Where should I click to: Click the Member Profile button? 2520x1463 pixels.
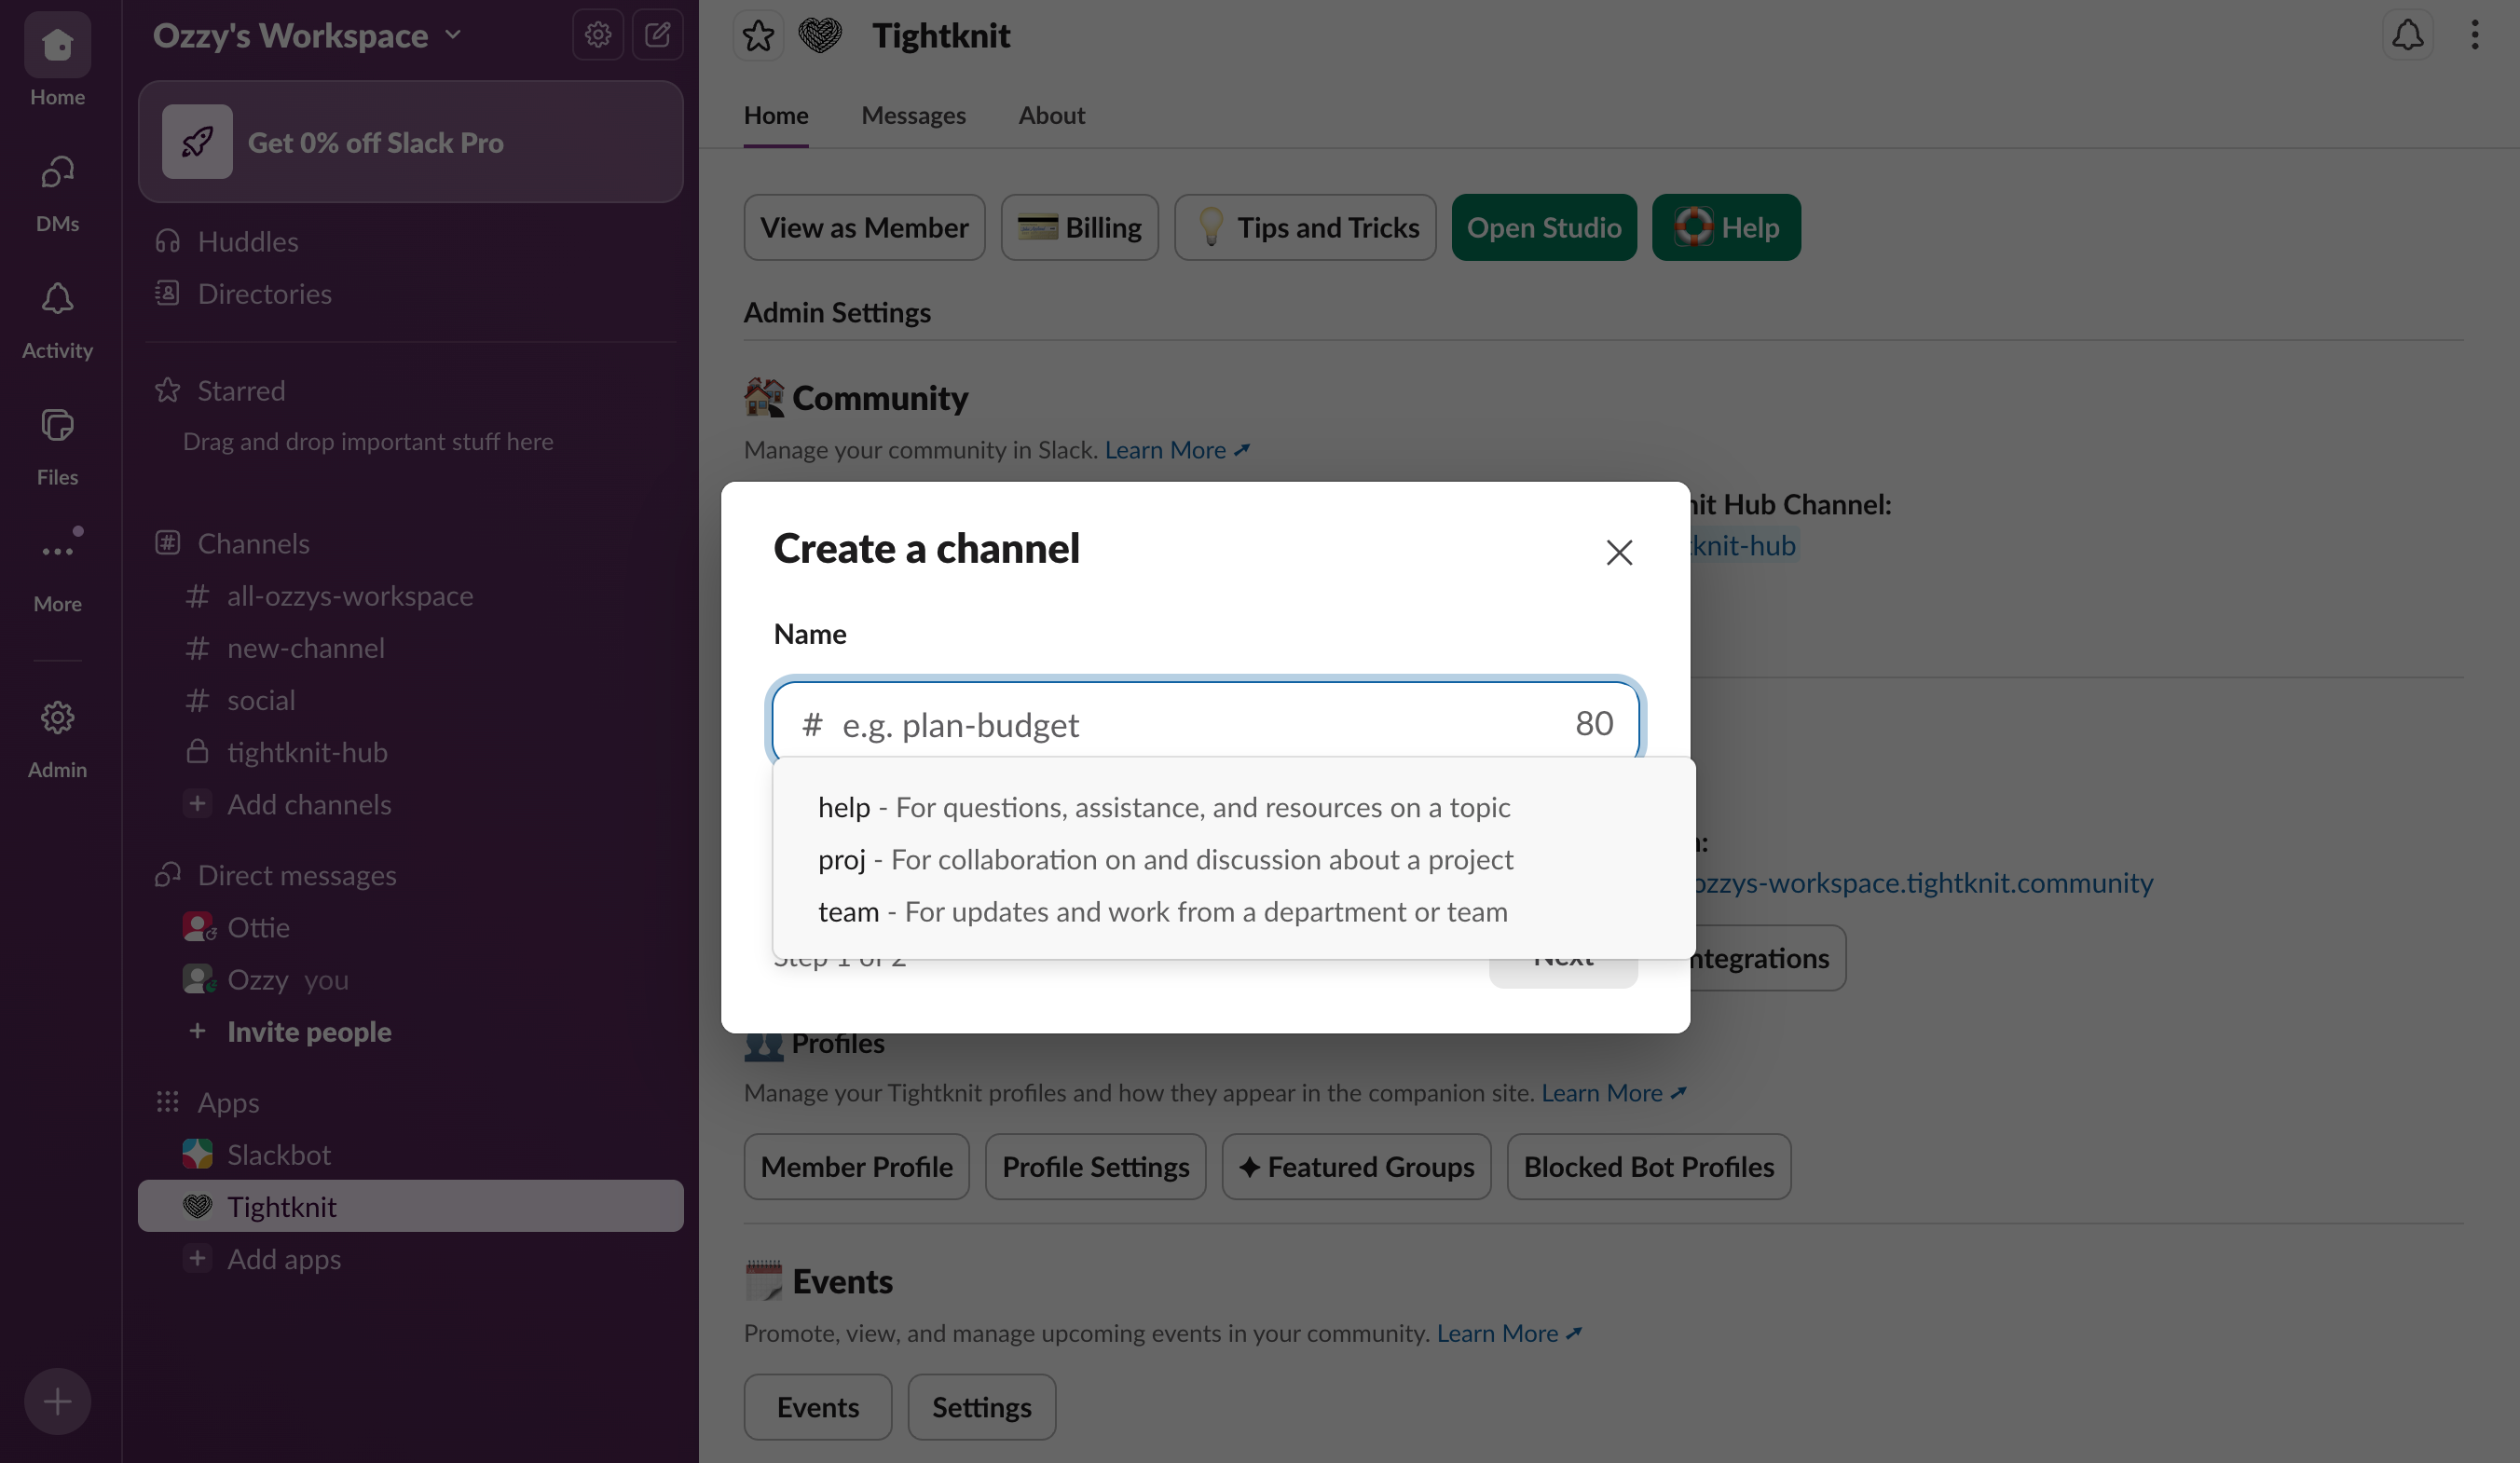[x=856, y=1166]
